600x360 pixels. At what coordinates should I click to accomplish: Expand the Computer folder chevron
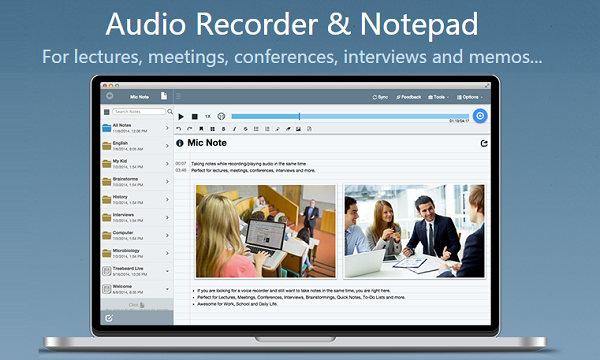tap(167, 235)
